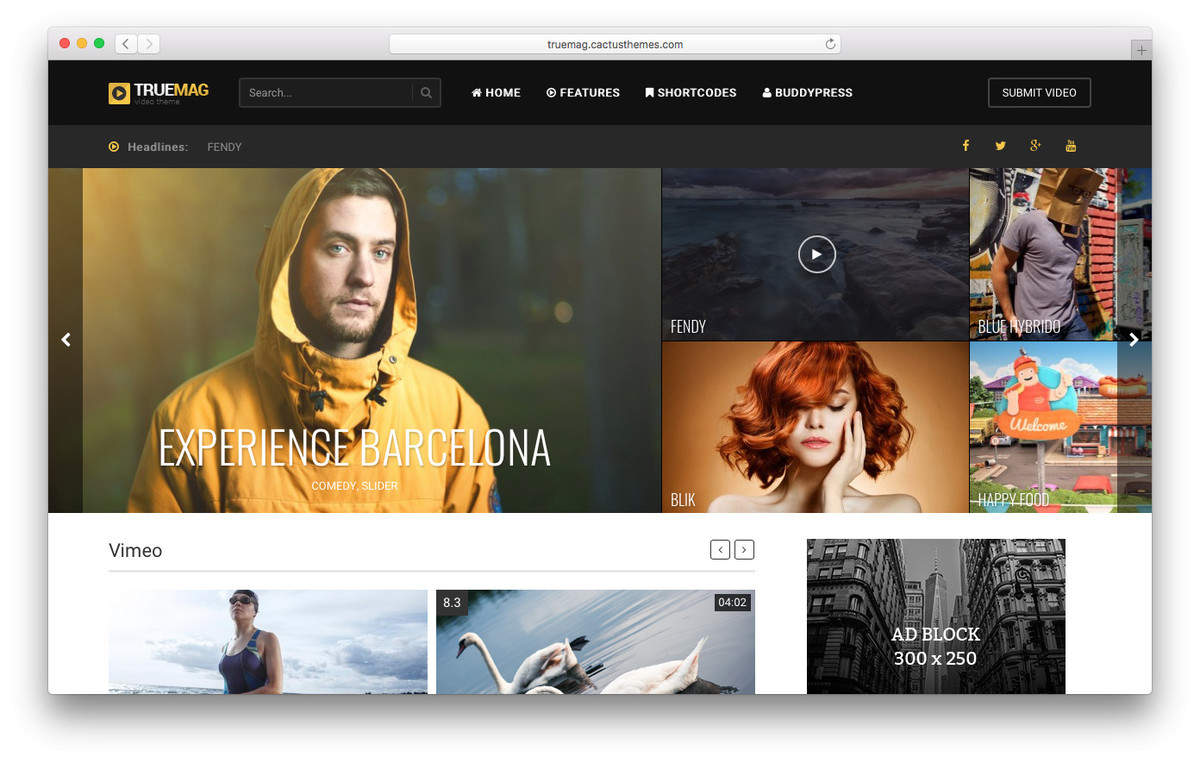Click the Submit Video button
This screenshot has height=763, width=1200.
(x=1039, y=93)
